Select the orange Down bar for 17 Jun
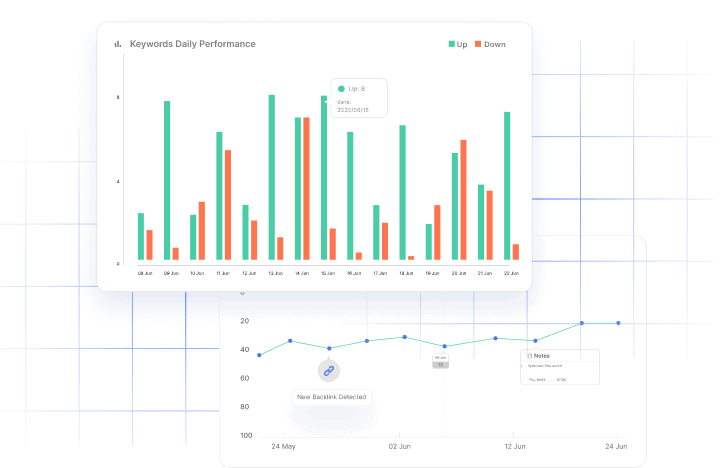This screenshot has height=468, width=726. click(385, 241)
